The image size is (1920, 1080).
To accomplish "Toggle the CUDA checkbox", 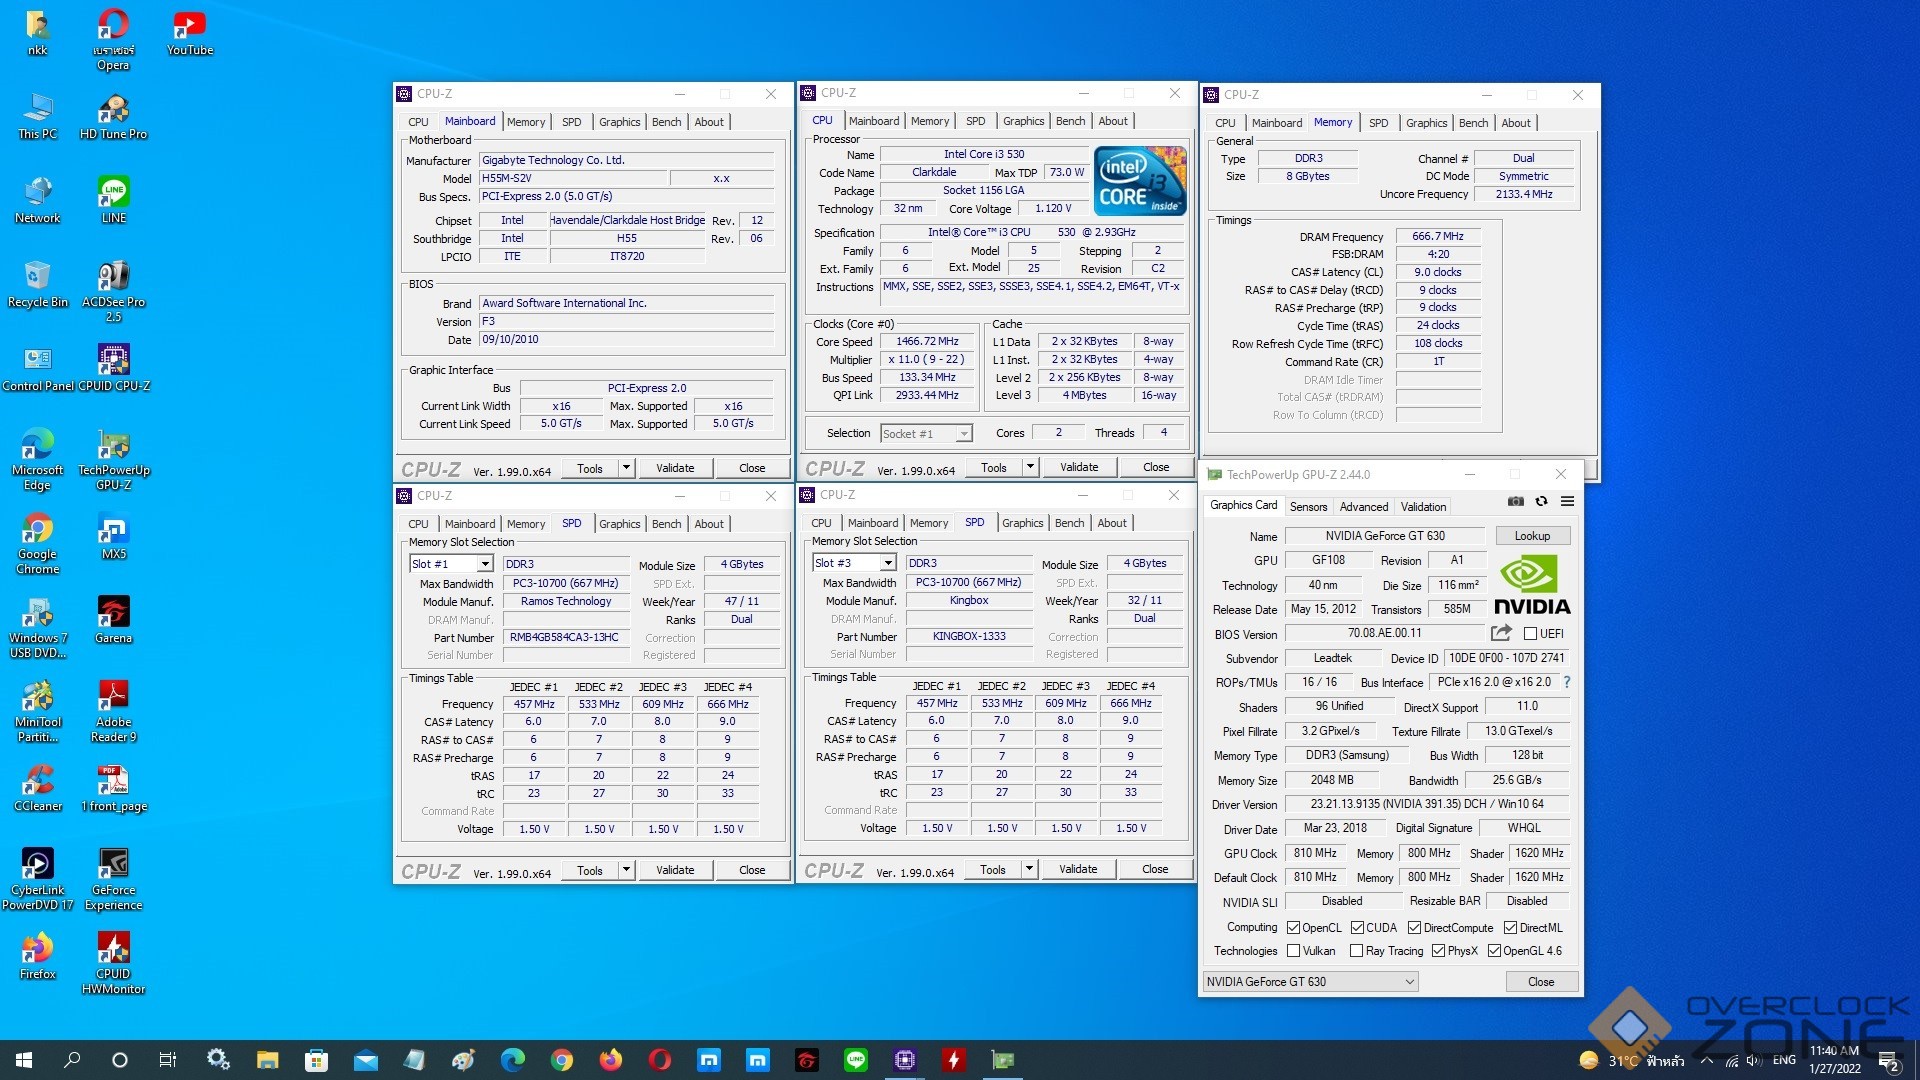I will 1357,928.
